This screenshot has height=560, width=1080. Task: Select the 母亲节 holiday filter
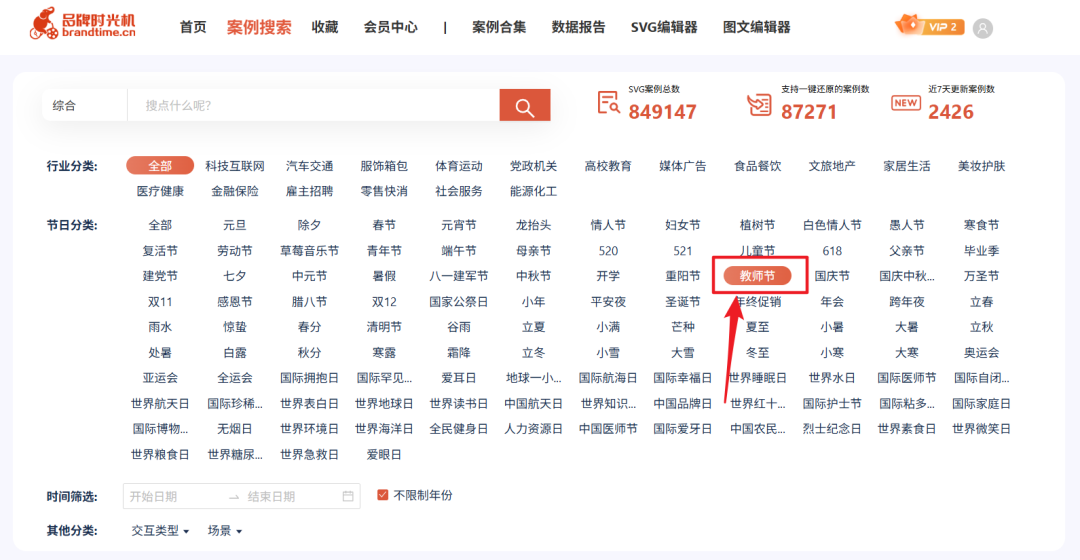click(533, 251)
